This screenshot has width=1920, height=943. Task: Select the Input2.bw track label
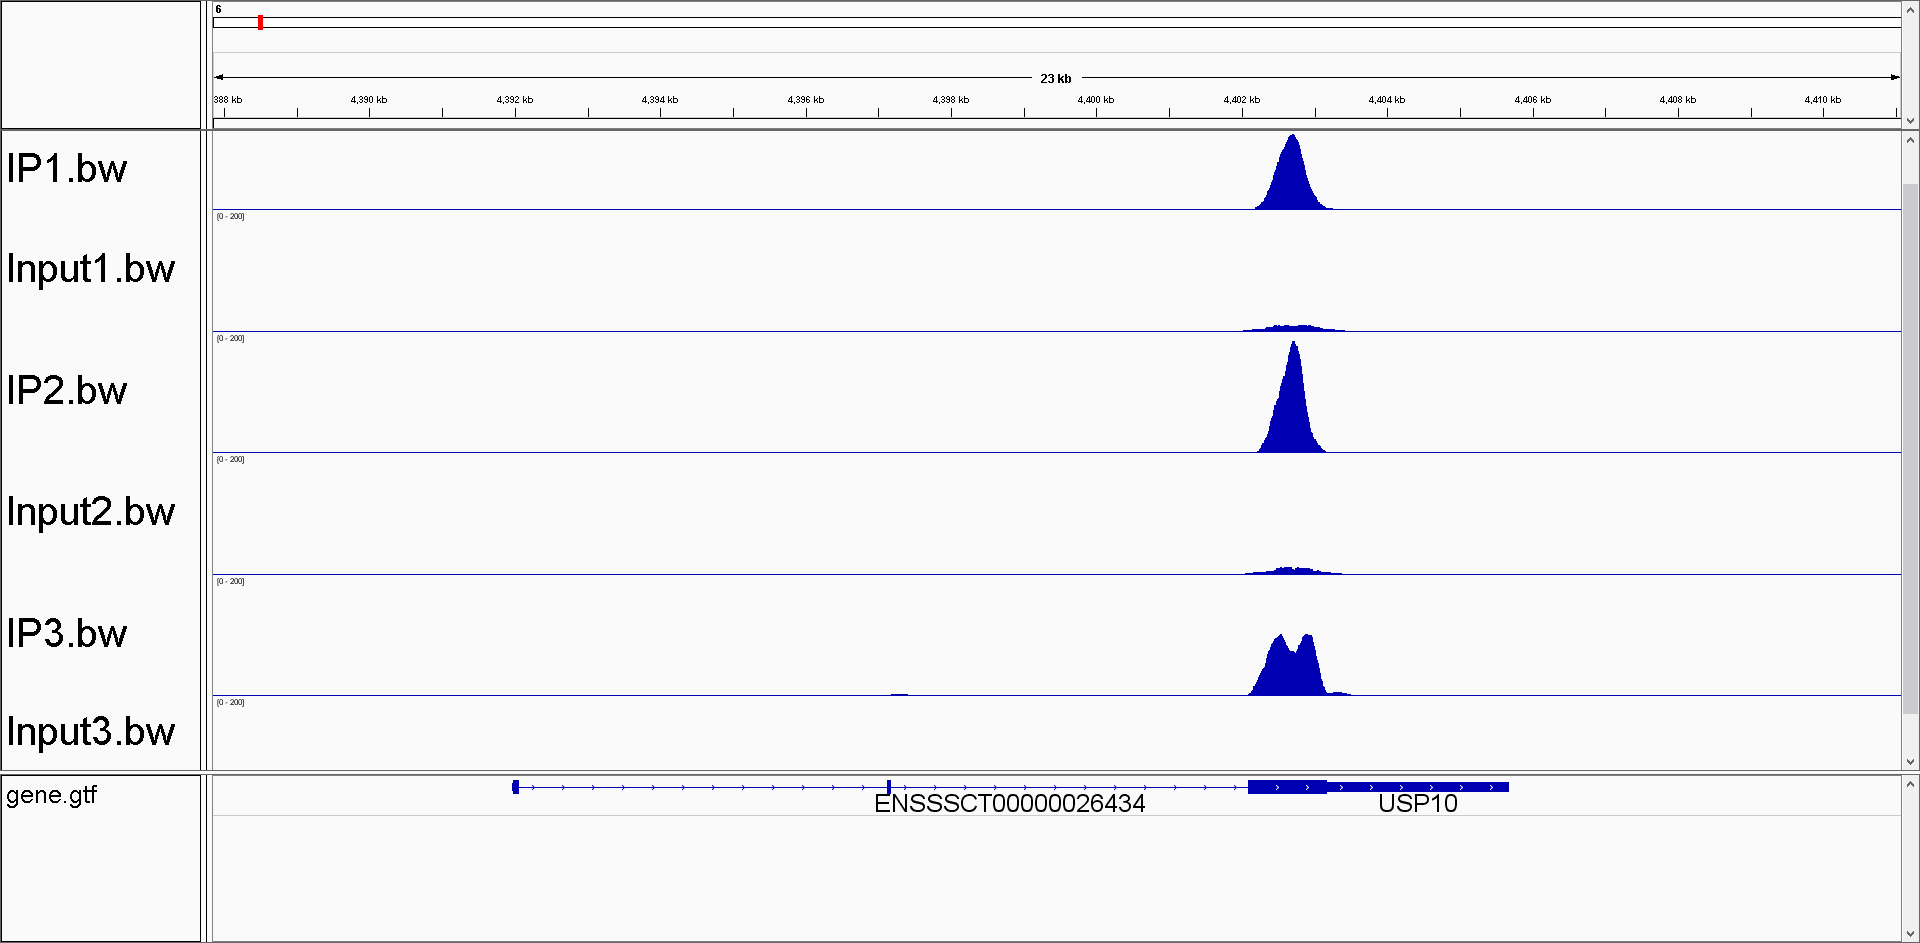(91, 512)
